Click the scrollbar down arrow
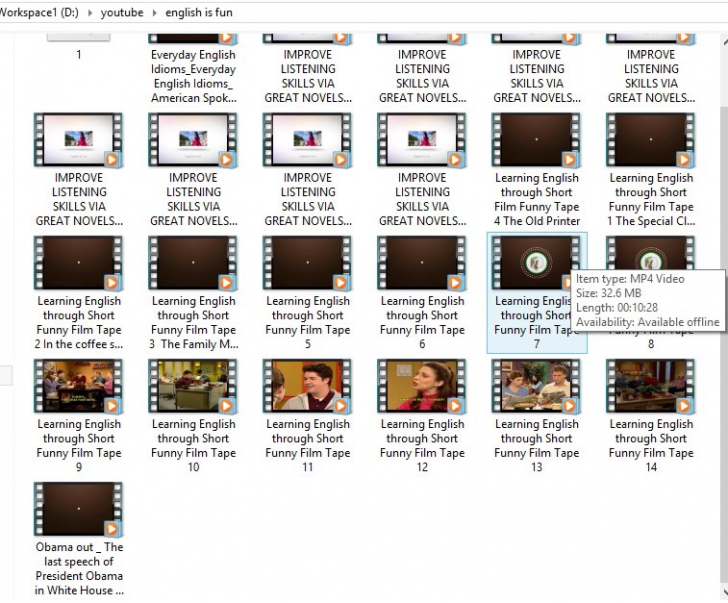The image size is (728, 603). 724,591
